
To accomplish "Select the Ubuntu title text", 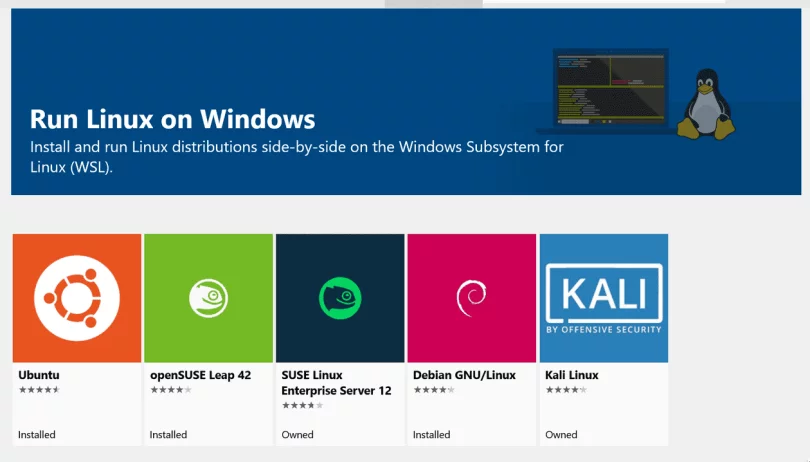I will 39,375.
